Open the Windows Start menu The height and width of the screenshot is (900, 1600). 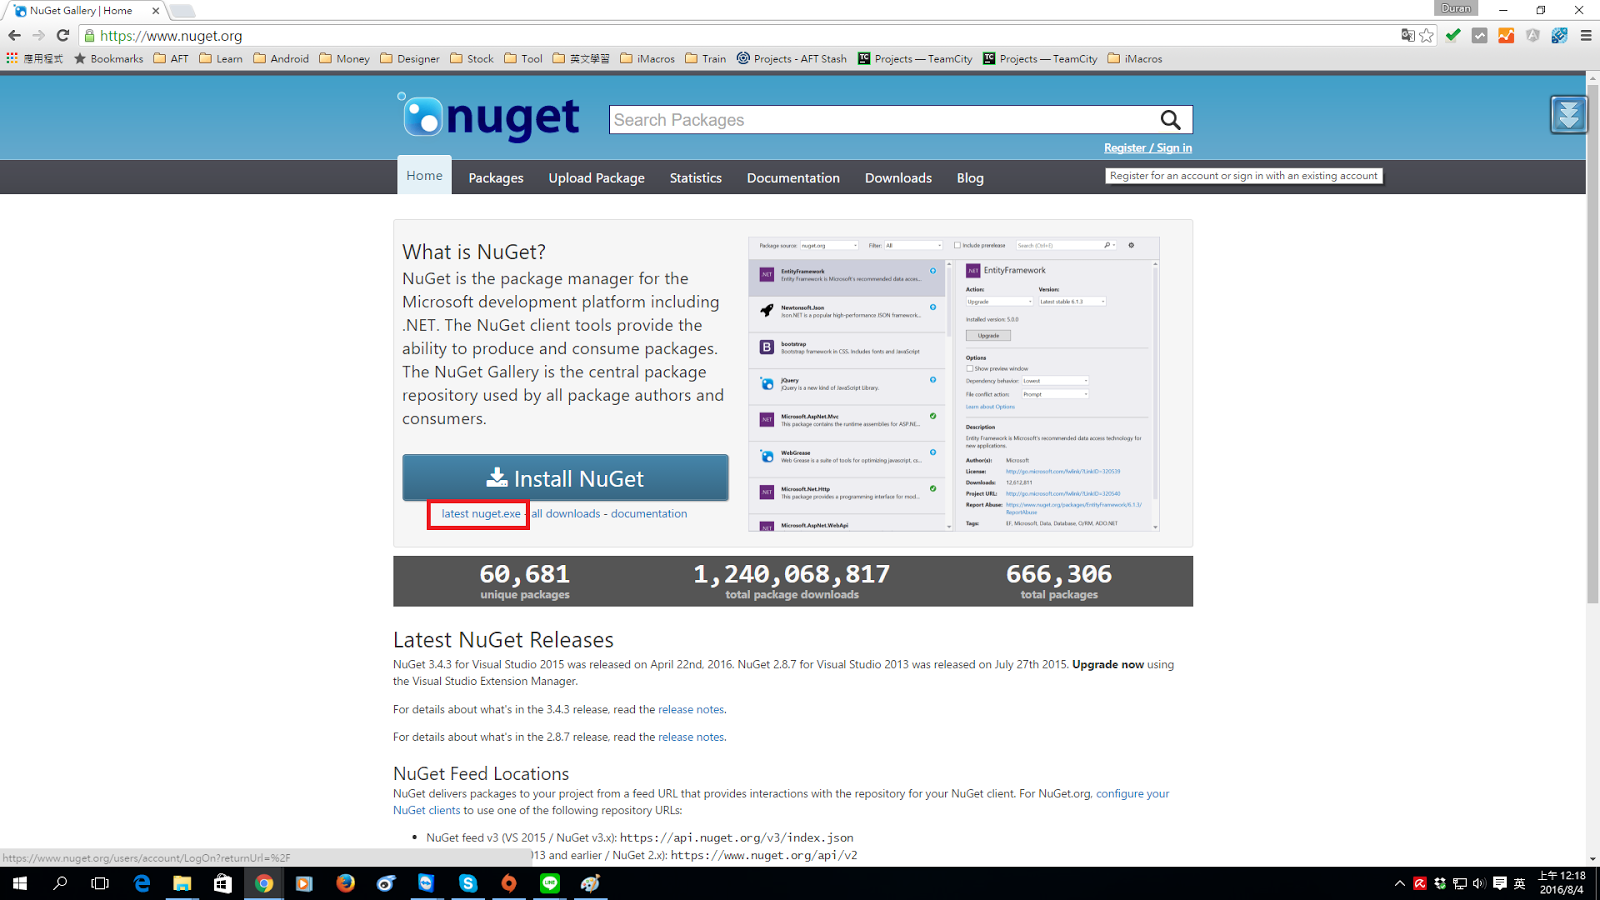coord(20,883)
